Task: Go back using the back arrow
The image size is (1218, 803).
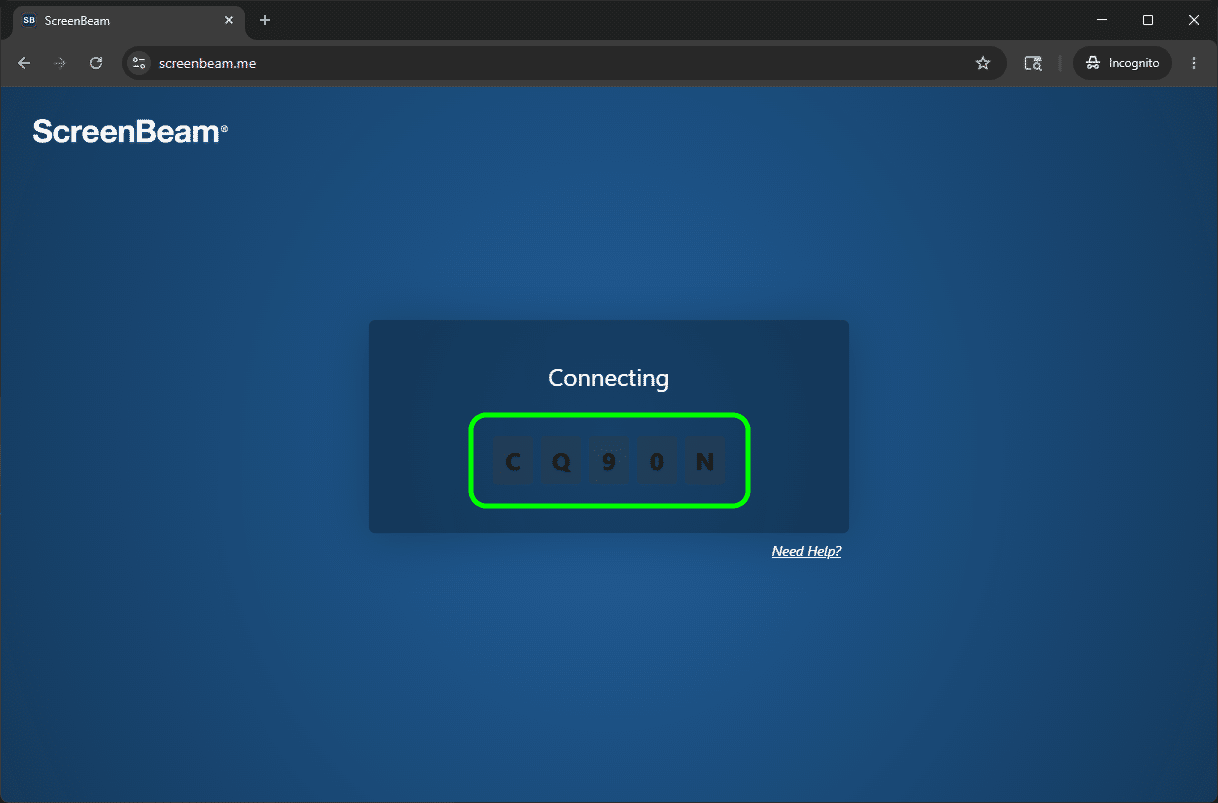Action: (x=24, y=63)
